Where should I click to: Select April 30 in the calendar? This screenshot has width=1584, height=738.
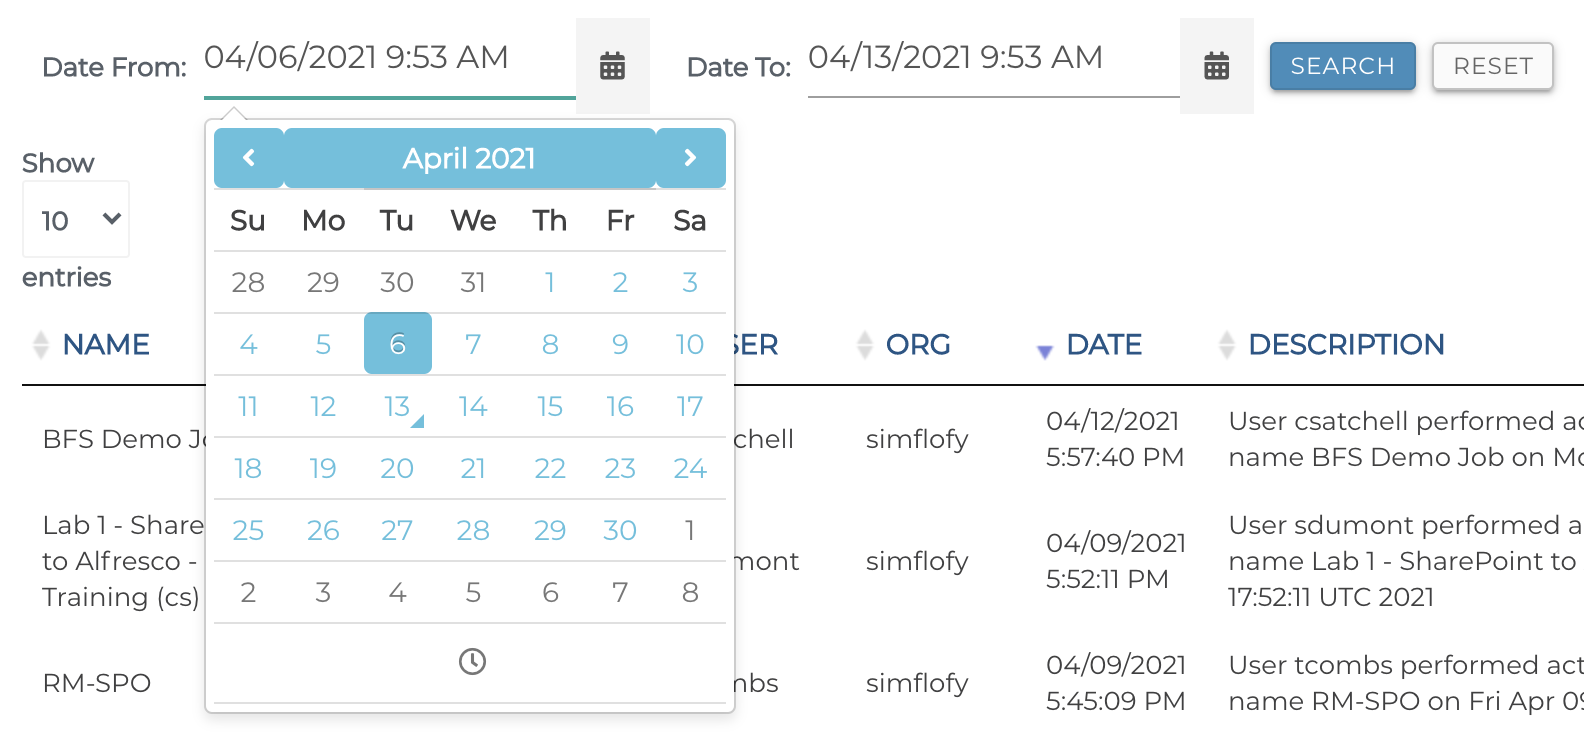[620, 530]
